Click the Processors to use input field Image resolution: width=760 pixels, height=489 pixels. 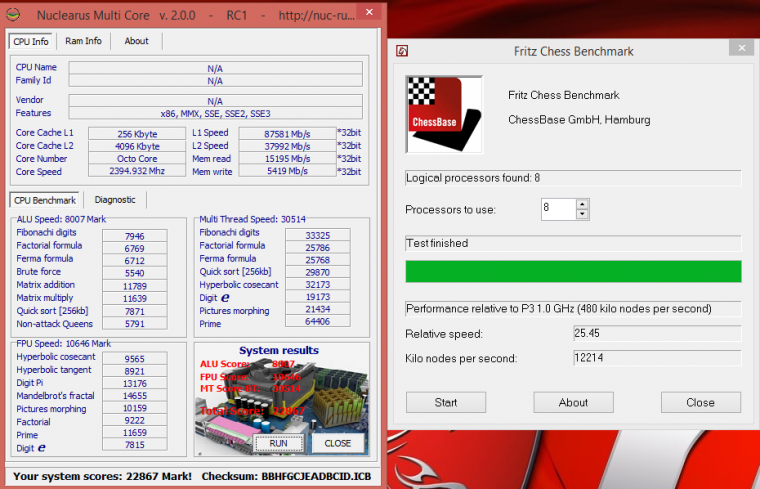tap(557, 209)
